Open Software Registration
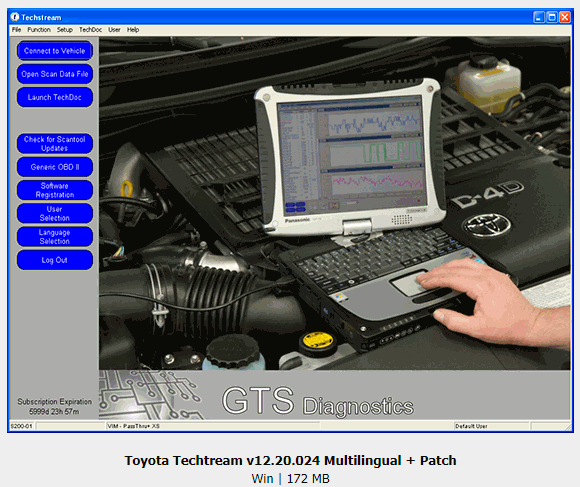Screen dimensions: 580x487 (x=55, y=190)
